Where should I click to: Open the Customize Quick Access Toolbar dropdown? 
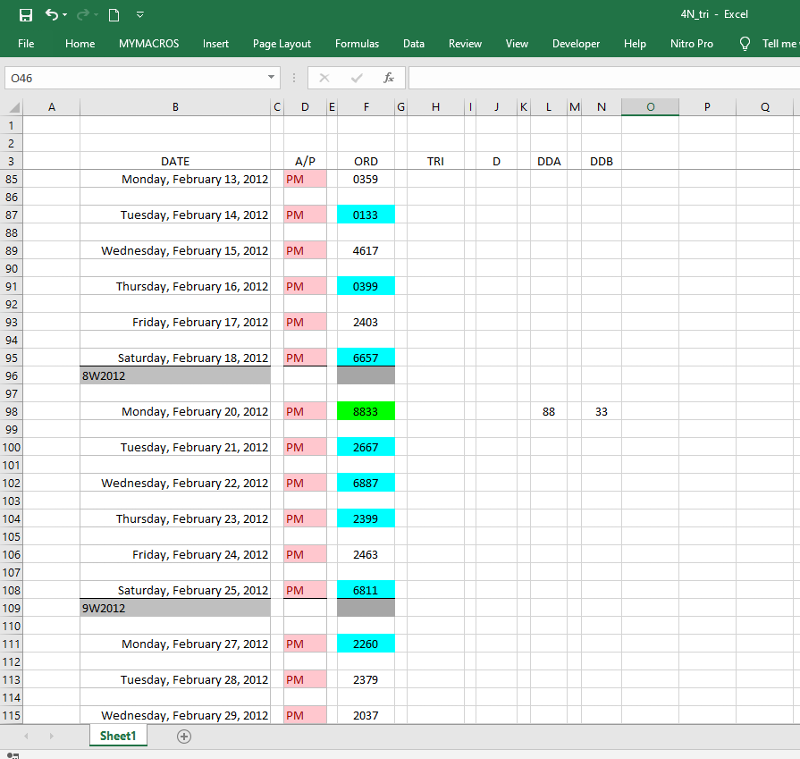pos(140,15)
